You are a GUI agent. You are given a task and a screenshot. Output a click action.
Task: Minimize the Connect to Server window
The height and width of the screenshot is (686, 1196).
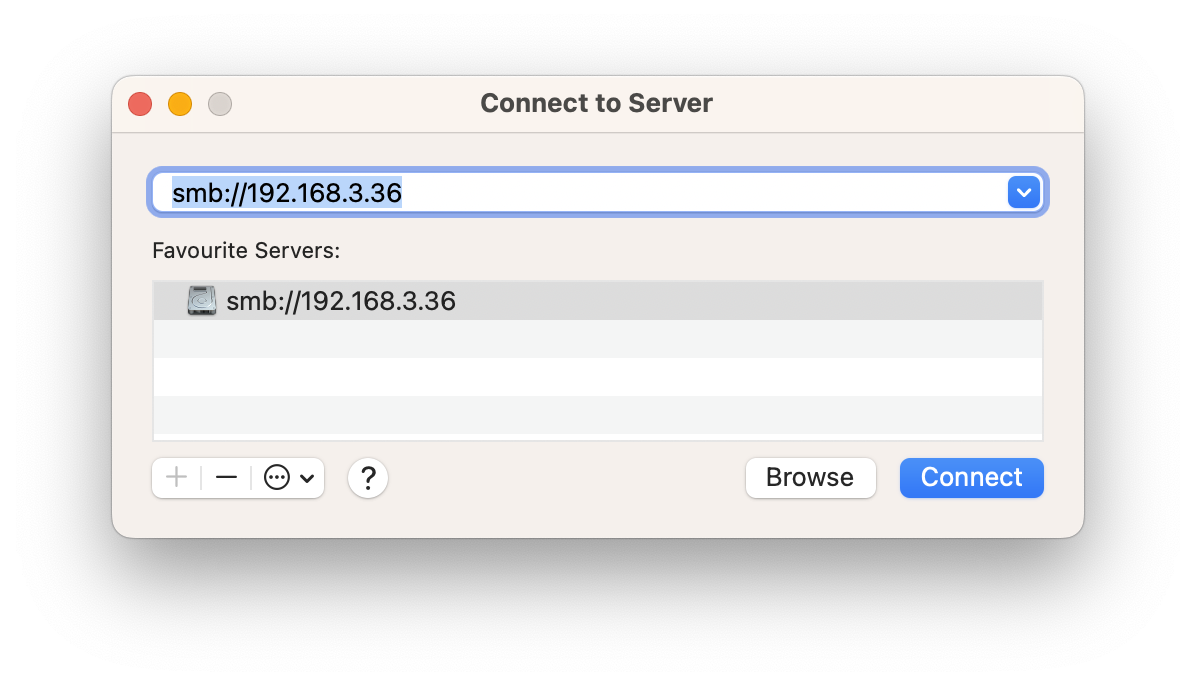tap(180, 104)
